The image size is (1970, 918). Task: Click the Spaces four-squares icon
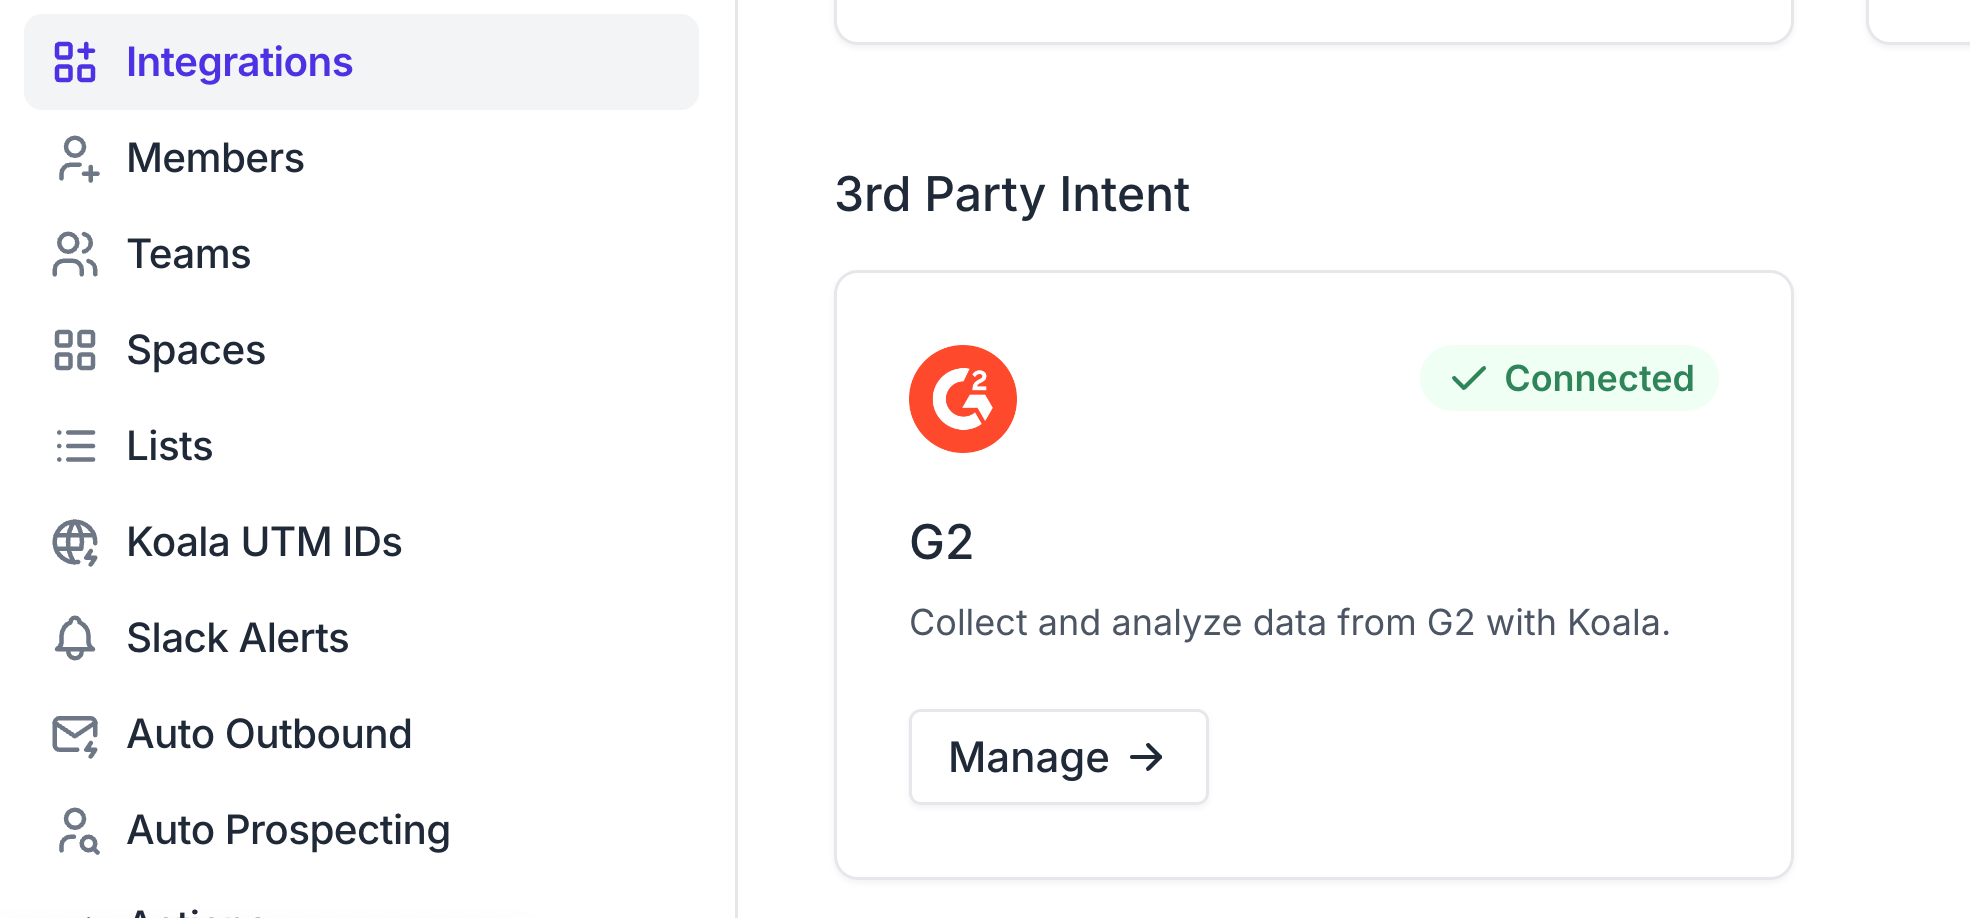(x=75, y=350)
